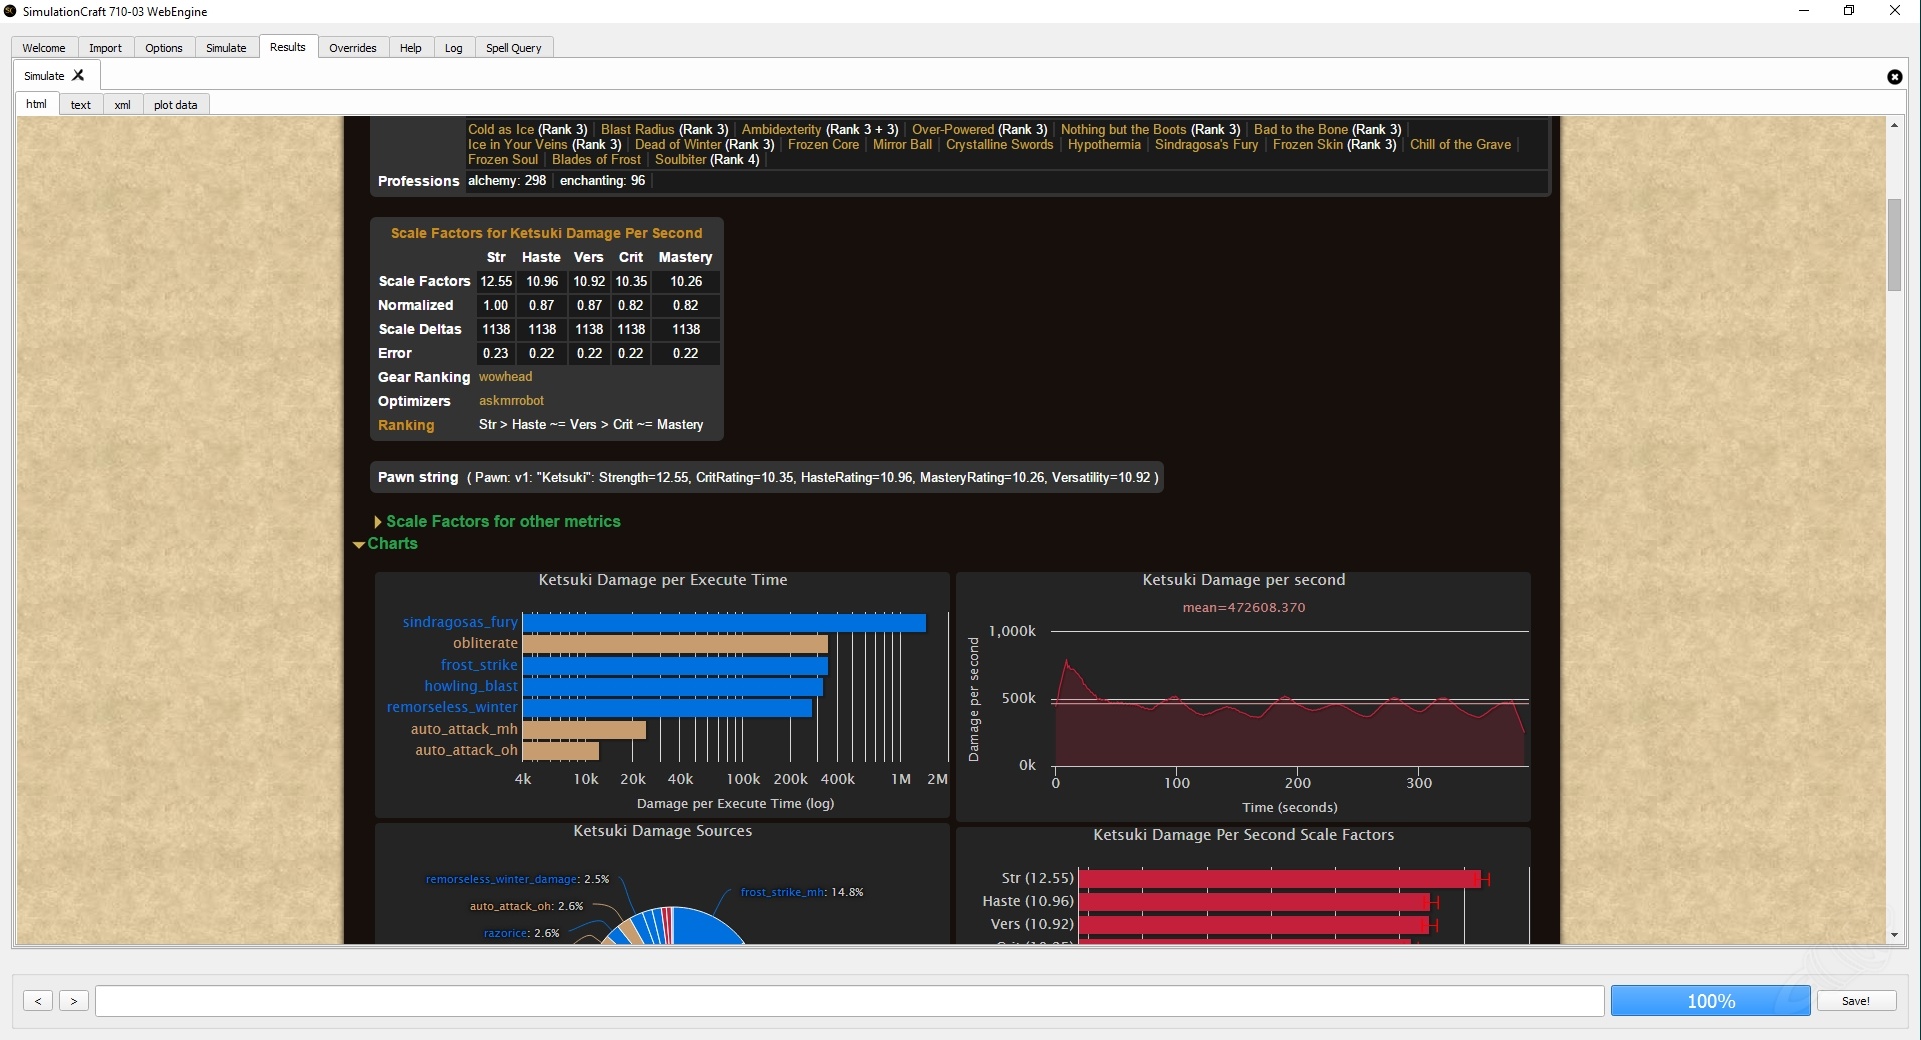The image size is (1921, 1040).
Task: Collapse the Charts section
Action: tap(391, 544)
